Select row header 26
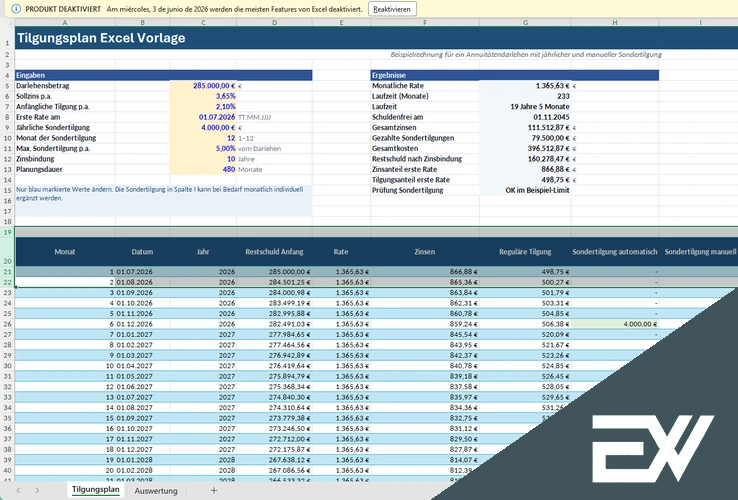This screenshot has width=738, height=500. click(x=8, y=324)
